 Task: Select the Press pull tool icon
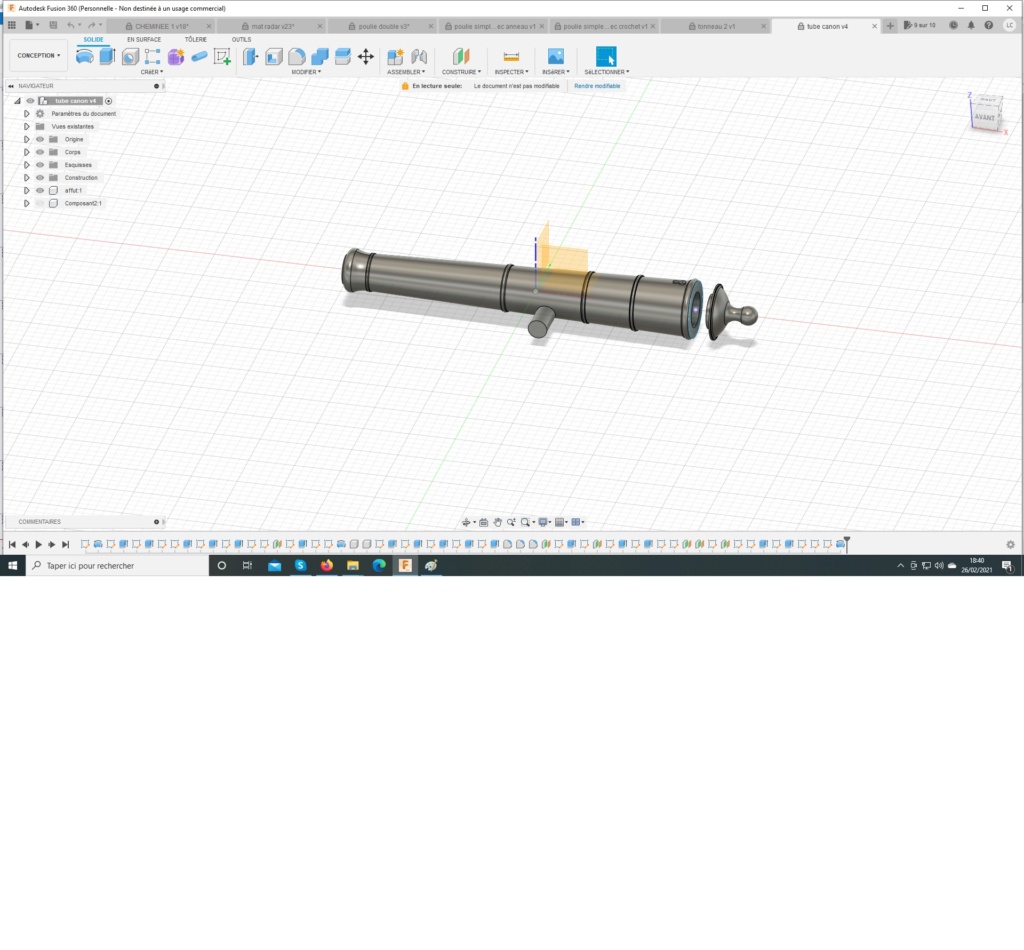point(251,57)
